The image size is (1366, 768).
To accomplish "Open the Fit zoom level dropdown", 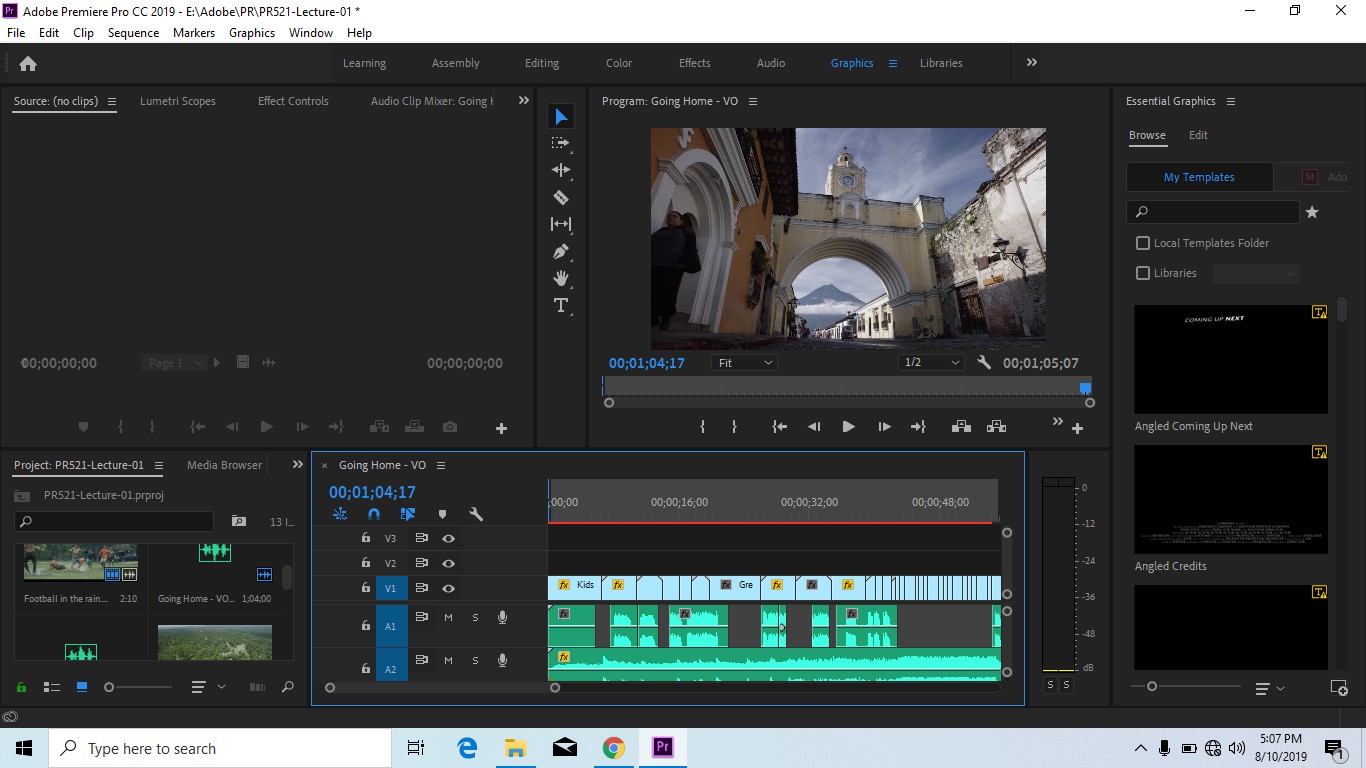I will point(745,363).
